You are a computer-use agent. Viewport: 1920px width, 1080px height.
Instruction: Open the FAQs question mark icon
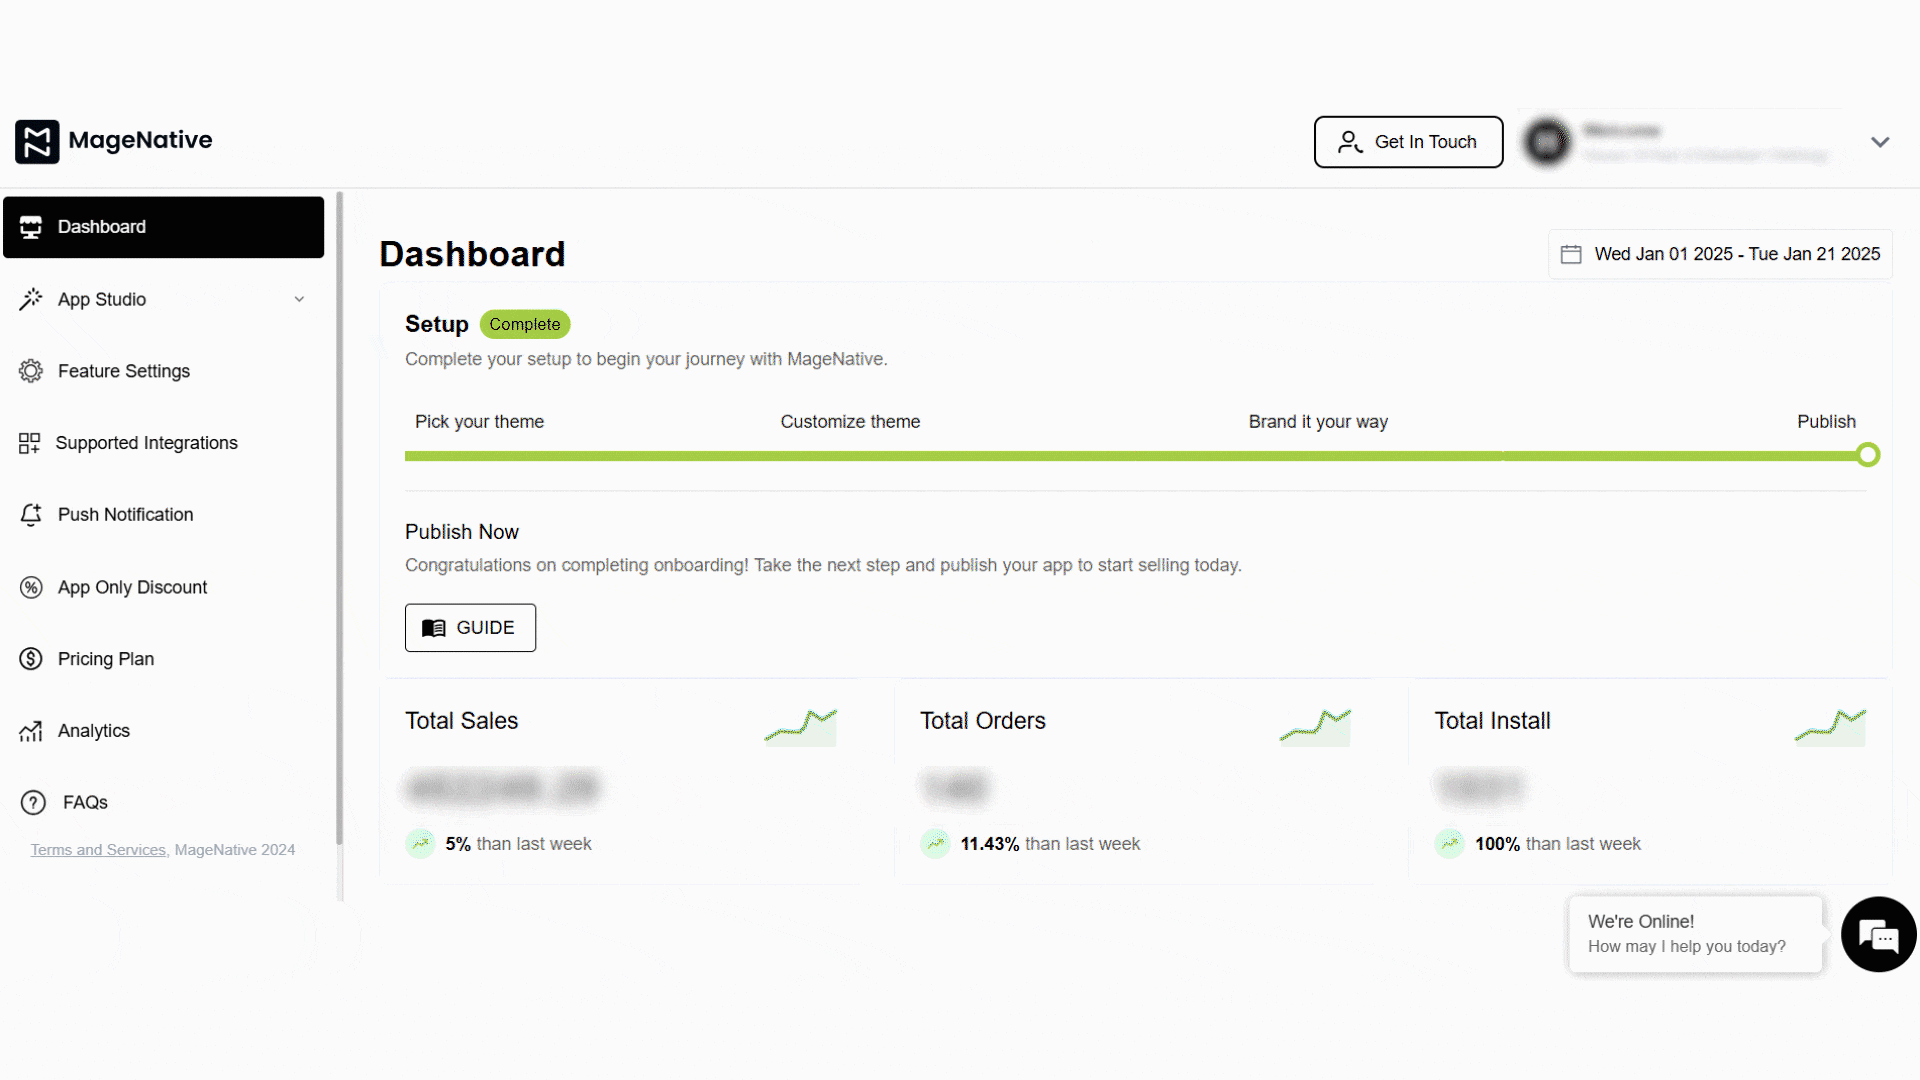33,802
